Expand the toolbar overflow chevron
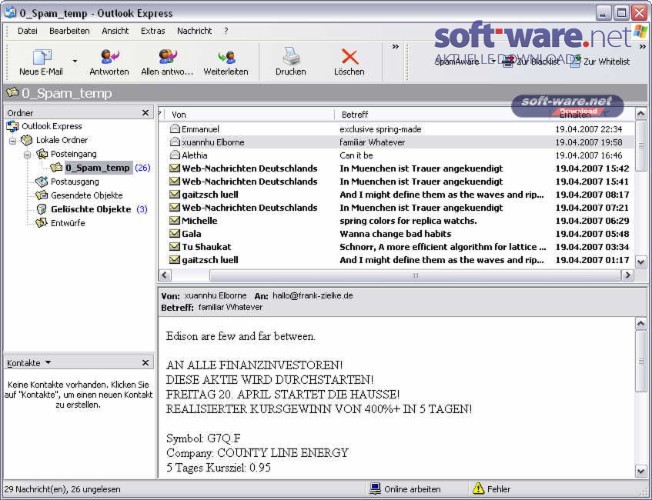 click(395, 47)
